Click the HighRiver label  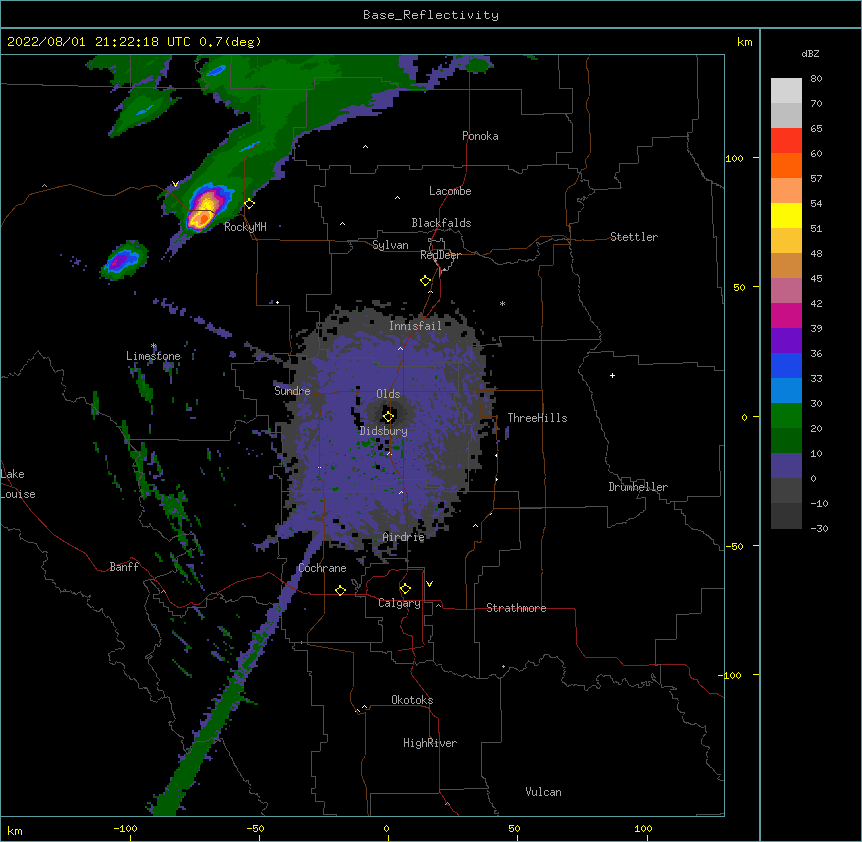430,743
